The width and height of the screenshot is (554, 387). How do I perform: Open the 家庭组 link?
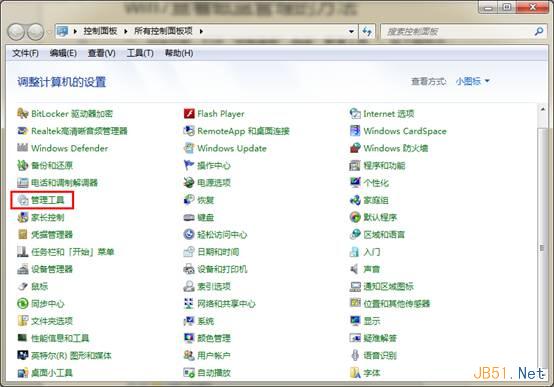click(x=376, y=200)
